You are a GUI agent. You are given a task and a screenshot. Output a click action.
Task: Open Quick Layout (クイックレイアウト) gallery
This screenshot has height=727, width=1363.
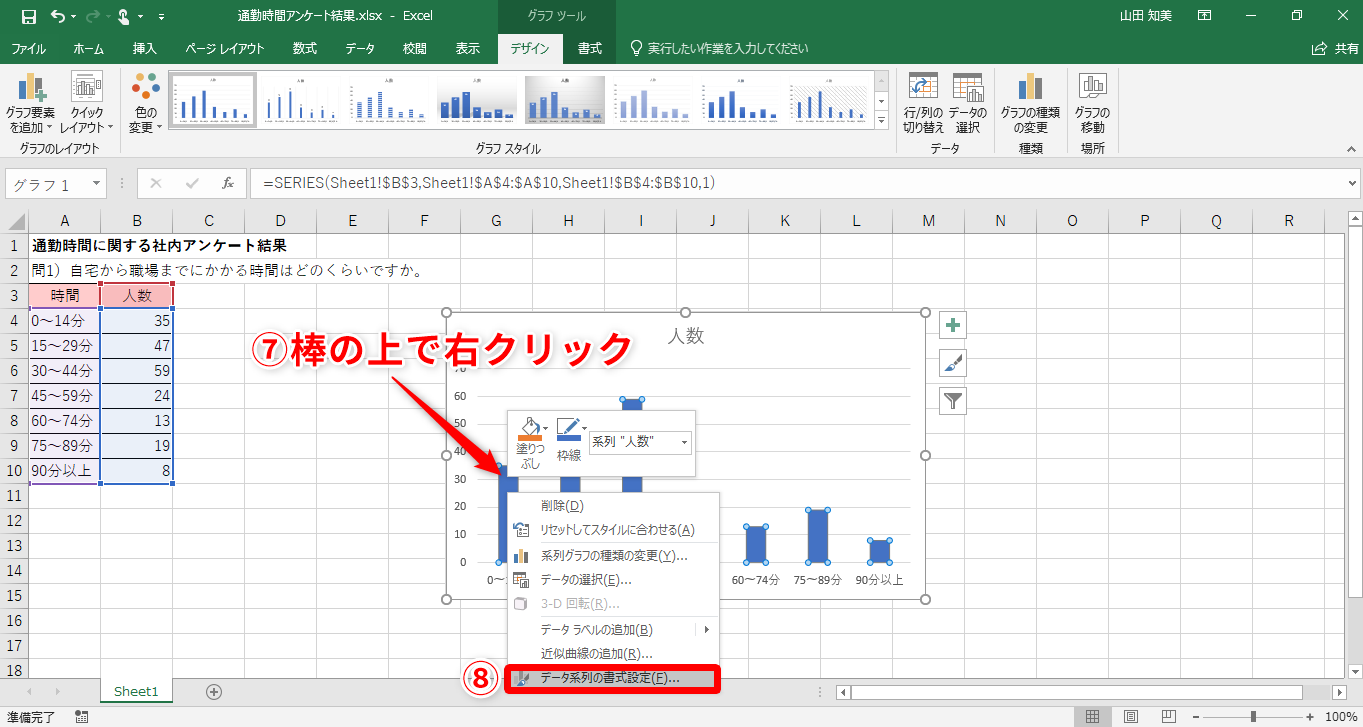click(87, 104)
